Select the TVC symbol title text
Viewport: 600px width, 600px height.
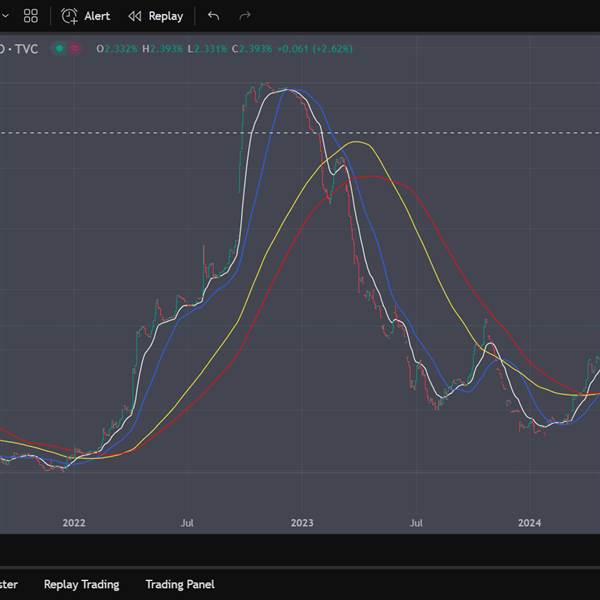(26, 49)
